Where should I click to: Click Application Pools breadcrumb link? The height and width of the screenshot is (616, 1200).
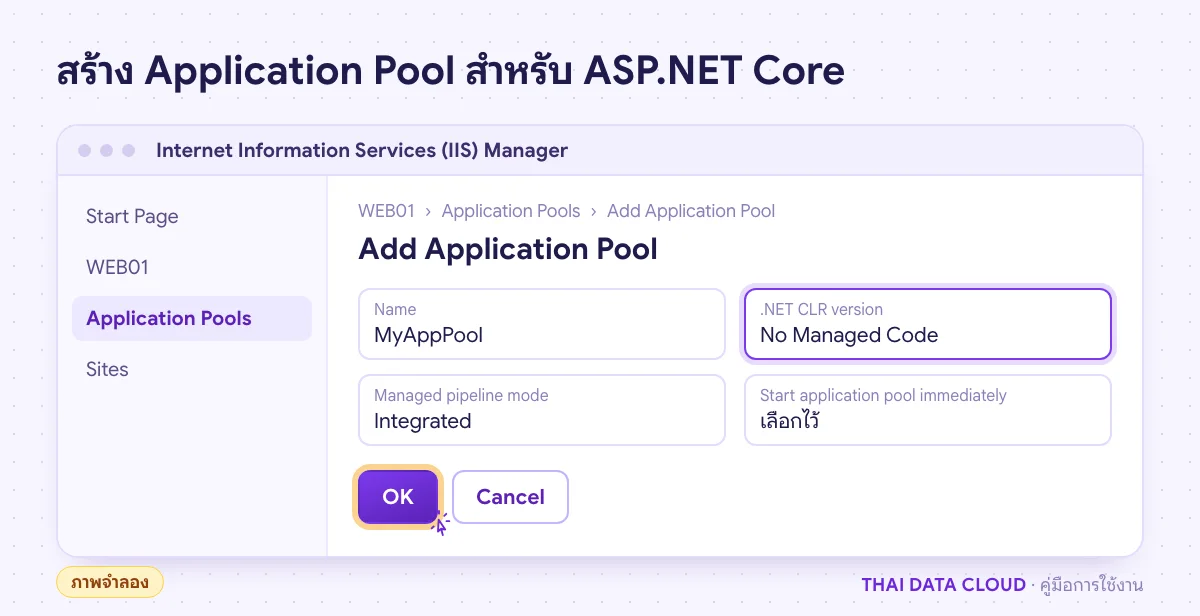pyautogui.click(x=511, y=211)
